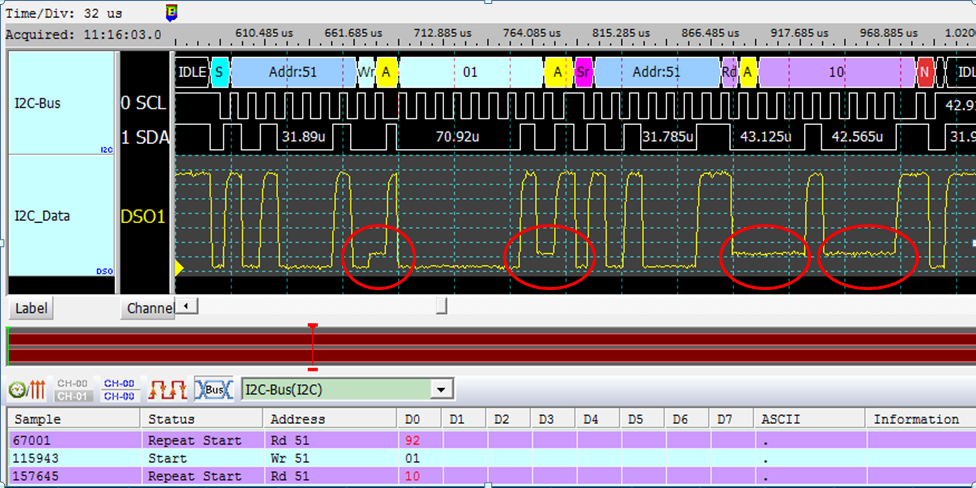This screenshot has width=976, height=488.
Task: Click the ACK segment after Rd
Action: 748,72
